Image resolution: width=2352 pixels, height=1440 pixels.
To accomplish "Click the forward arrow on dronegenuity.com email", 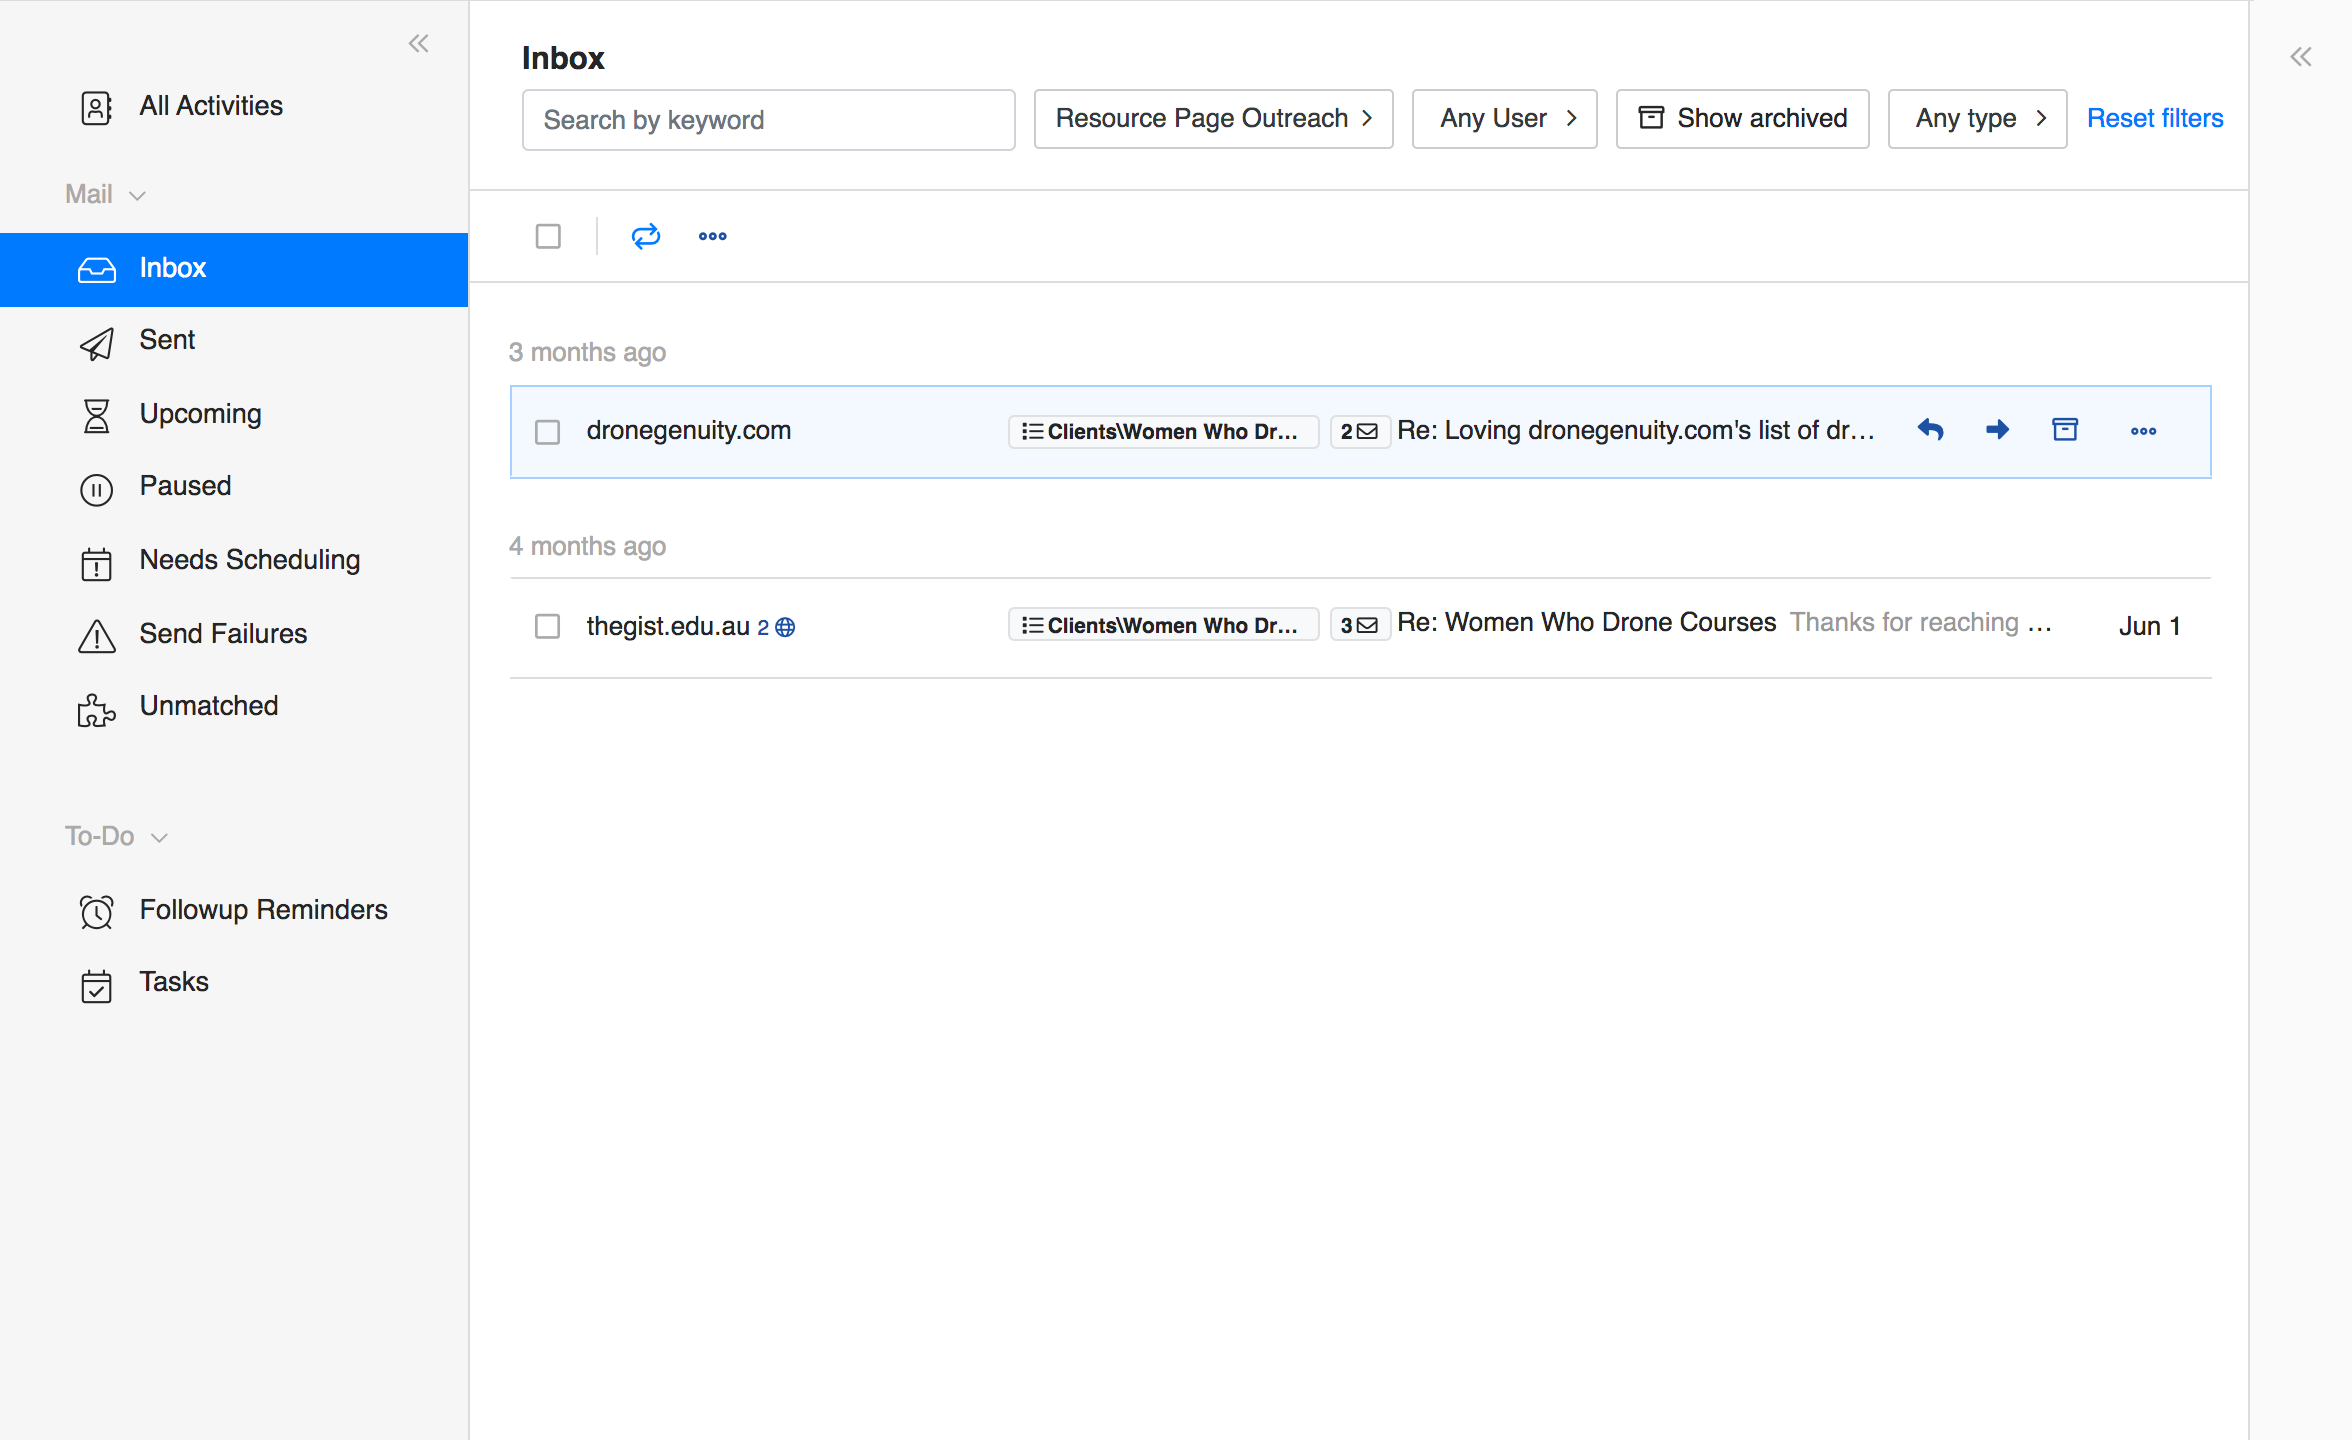I will 1997,430.
